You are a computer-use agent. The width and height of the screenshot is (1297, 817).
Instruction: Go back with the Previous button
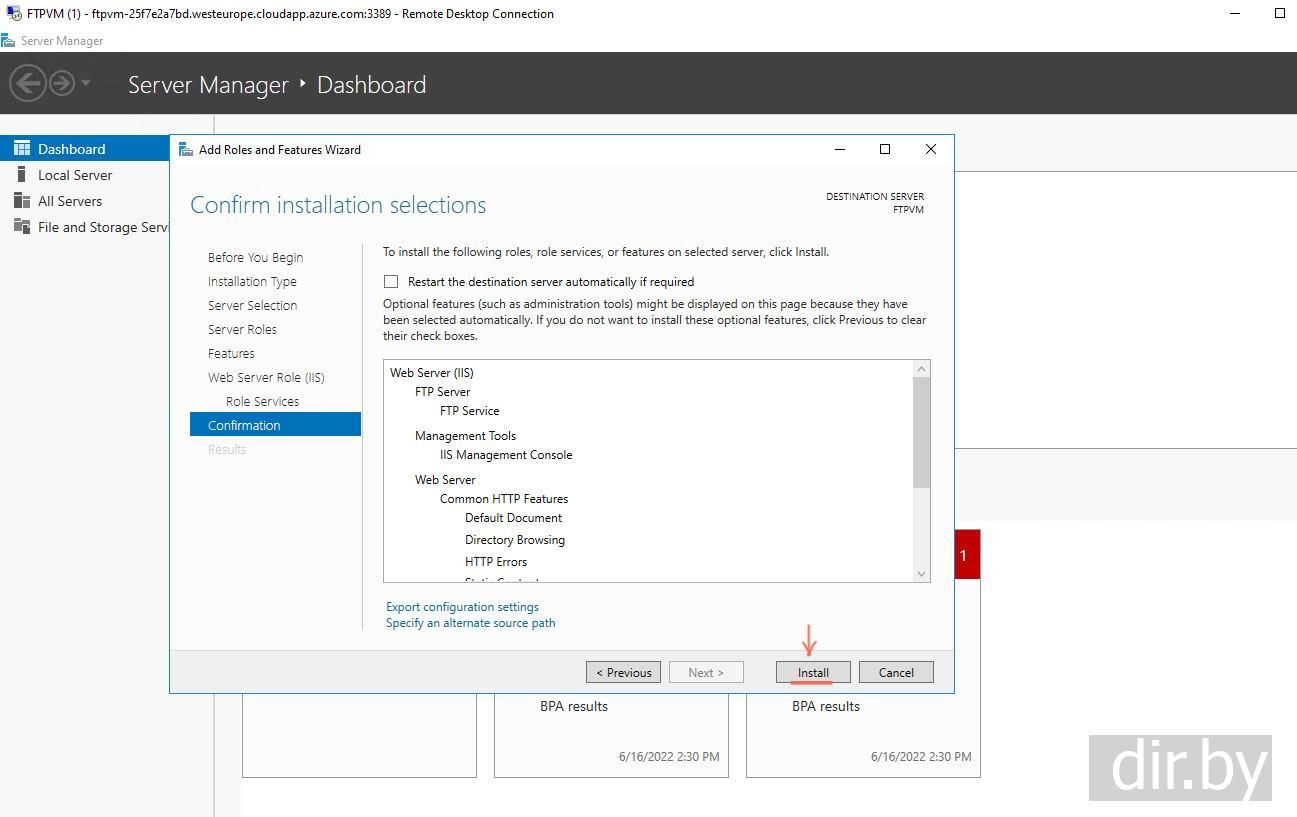[x=623, y=672]
